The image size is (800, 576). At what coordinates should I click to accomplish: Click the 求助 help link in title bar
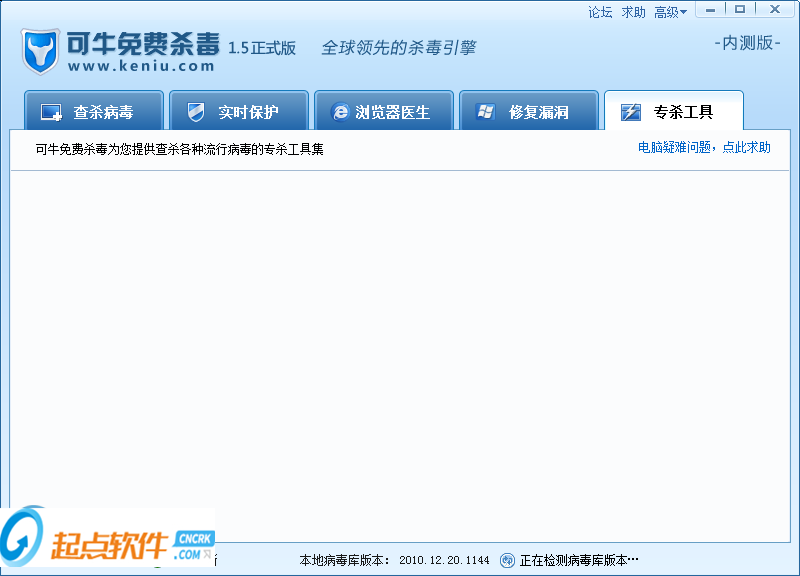(633, 12)
